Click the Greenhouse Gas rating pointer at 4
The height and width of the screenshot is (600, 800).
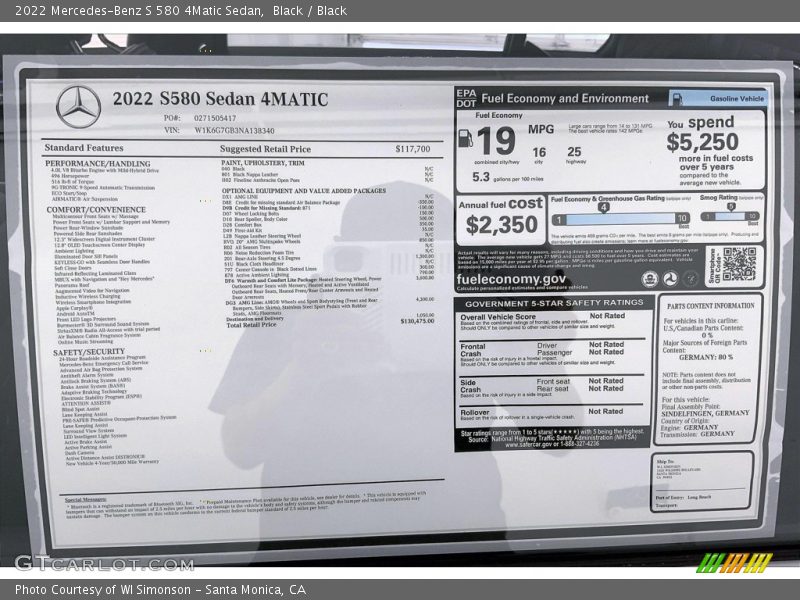click(604, 206)
